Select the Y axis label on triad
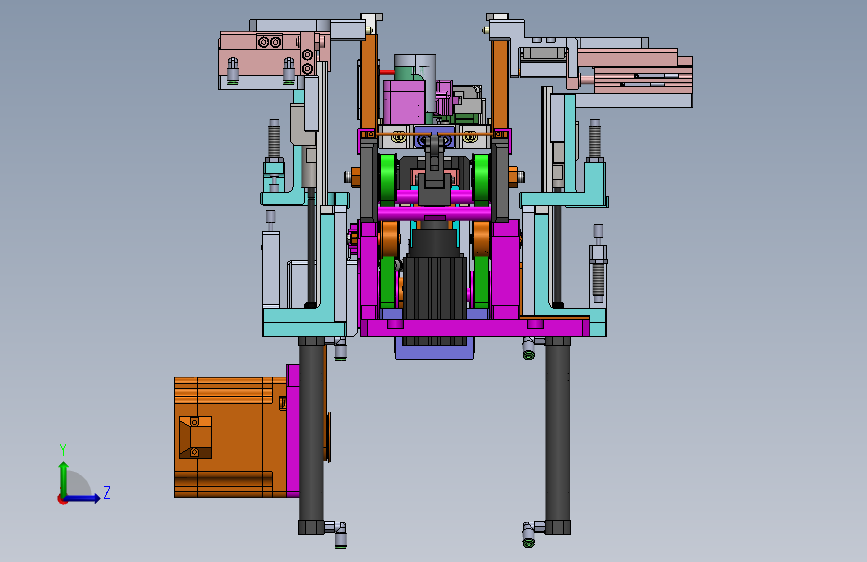867x562 pixels. point(63,450)
